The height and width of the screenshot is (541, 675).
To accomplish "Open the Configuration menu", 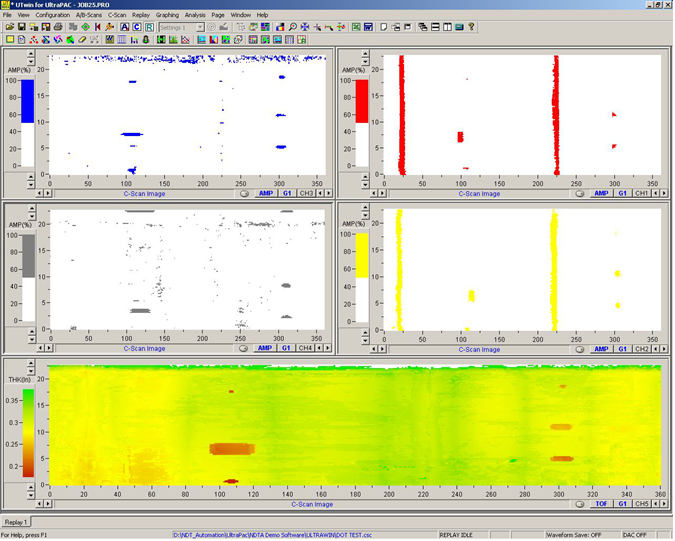I will coord(53,15).
